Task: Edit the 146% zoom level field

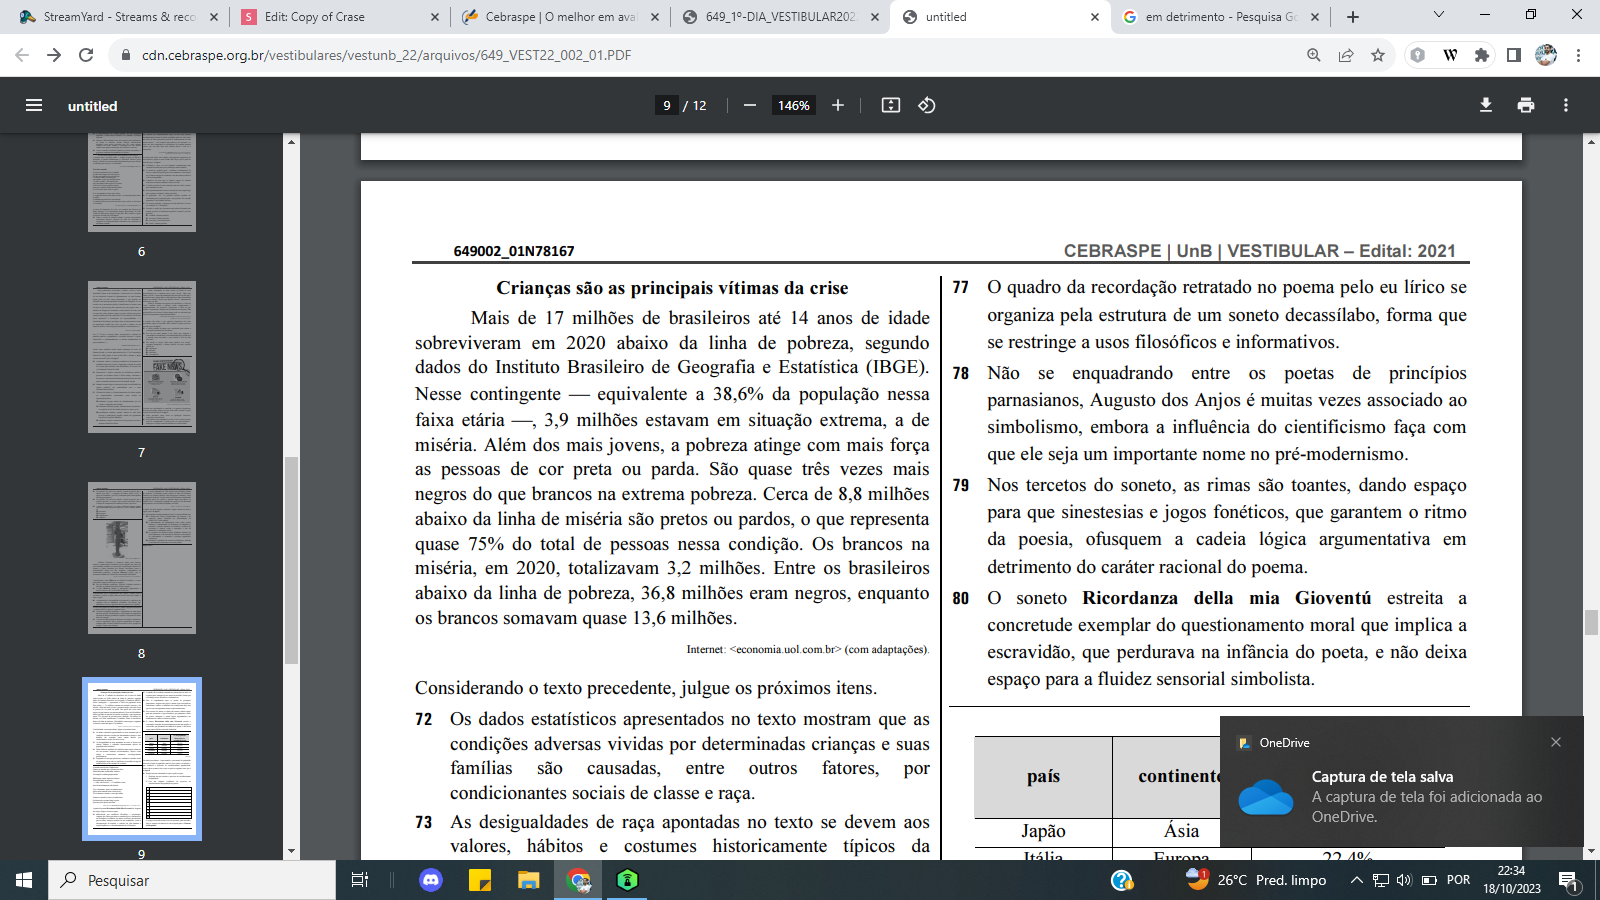Action: click(x=794, y=105)
